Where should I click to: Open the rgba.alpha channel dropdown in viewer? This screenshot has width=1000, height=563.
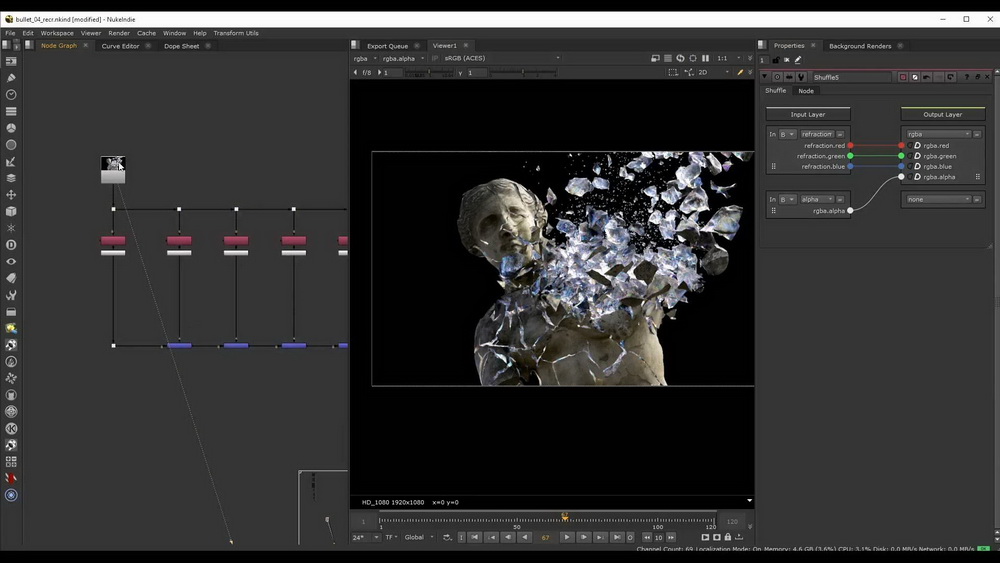403,58
